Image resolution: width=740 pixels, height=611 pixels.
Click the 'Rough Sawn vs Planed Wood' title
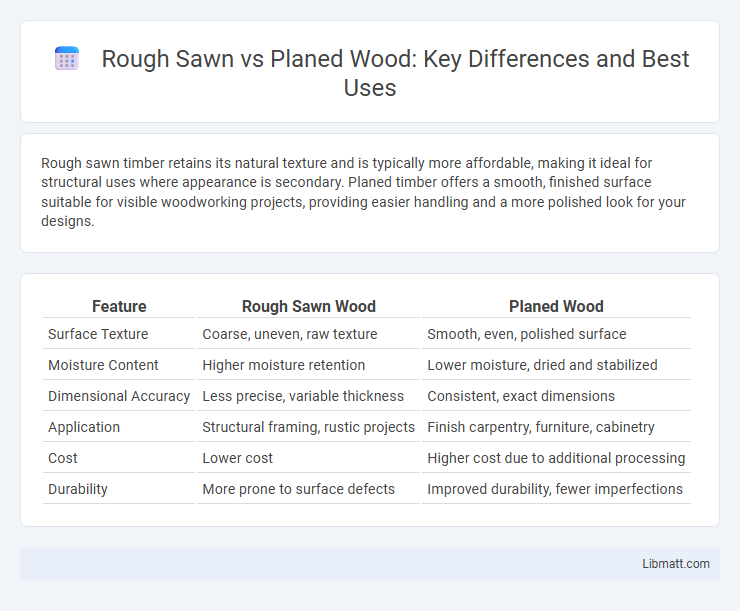395,73
